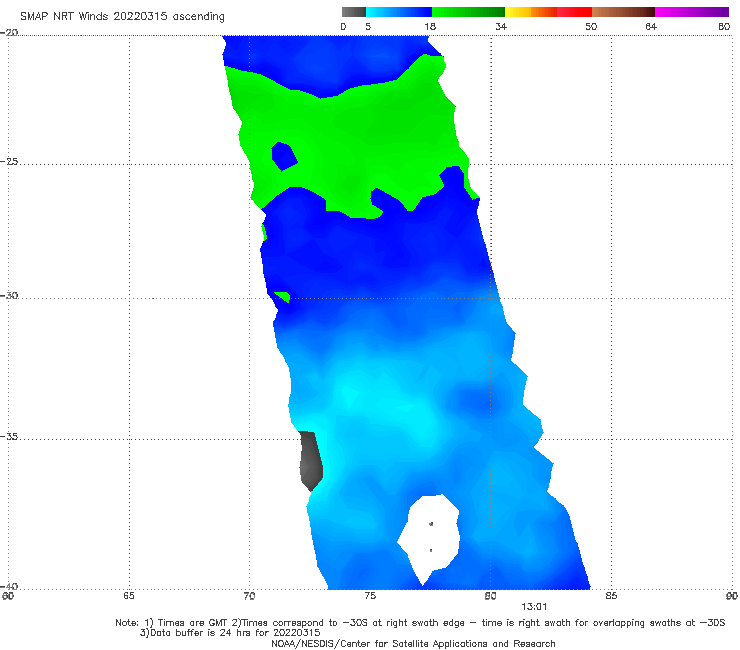
Task: Click the note line starting "Note: 1) Times are GMT"
Action: (420, 623)
